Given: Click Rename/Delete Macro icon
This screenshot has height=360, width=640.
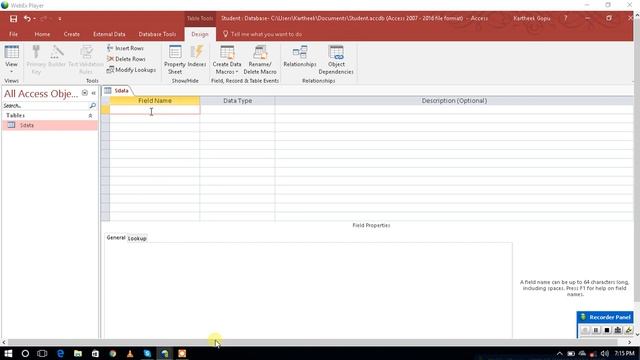Looking at the screenshot, I should click(260, 52).
